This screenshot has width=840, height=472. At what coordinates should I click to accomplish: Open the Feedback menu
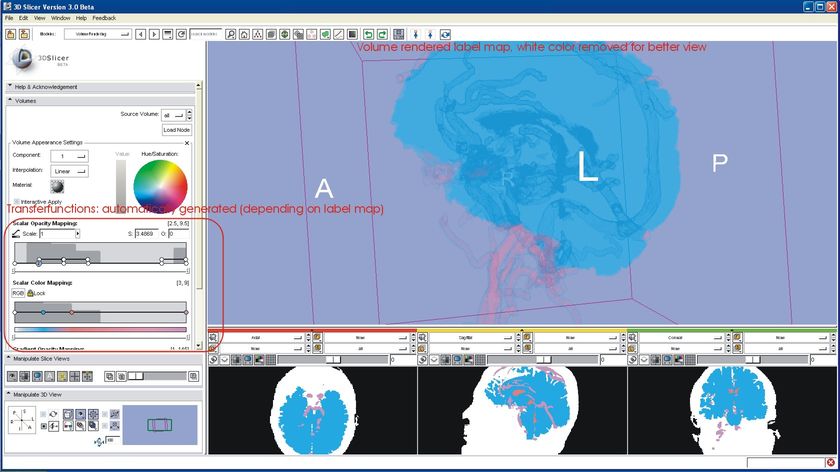click(x=104, y=18)
